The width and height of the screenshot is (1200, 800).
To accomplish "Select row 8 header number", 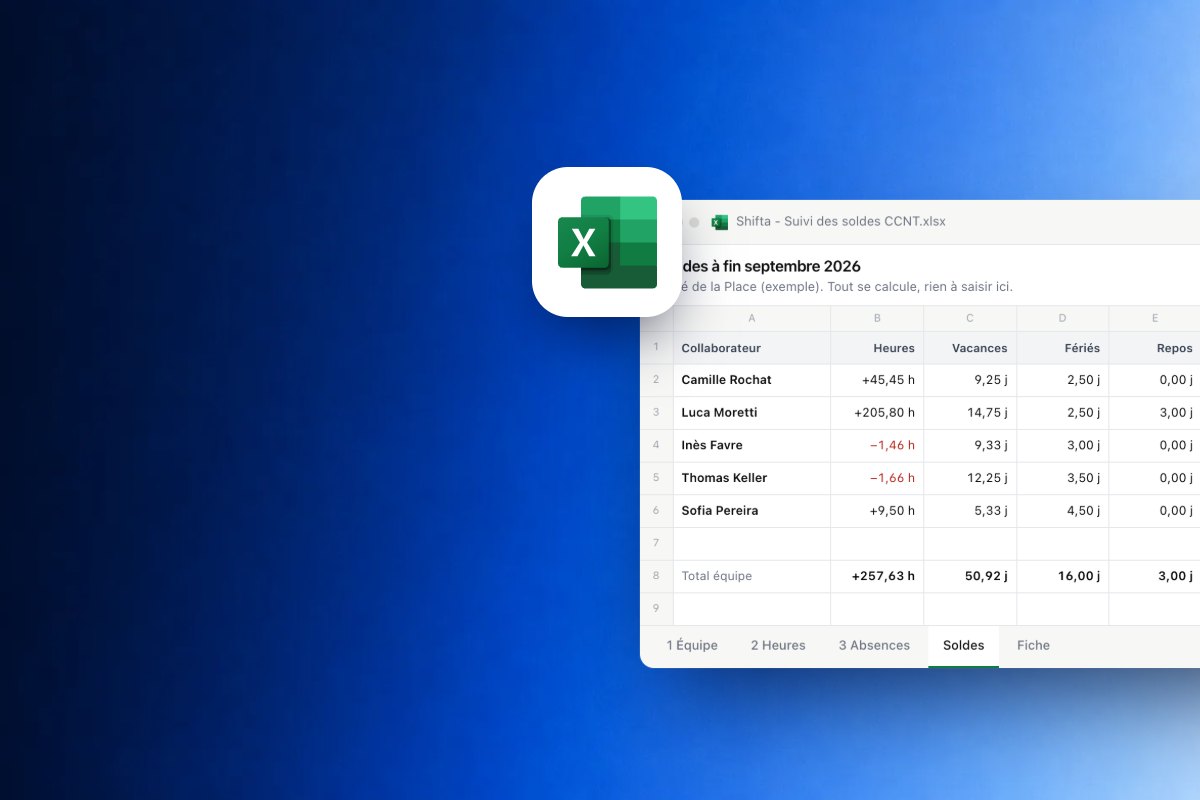I will click(x=656, y=576).
